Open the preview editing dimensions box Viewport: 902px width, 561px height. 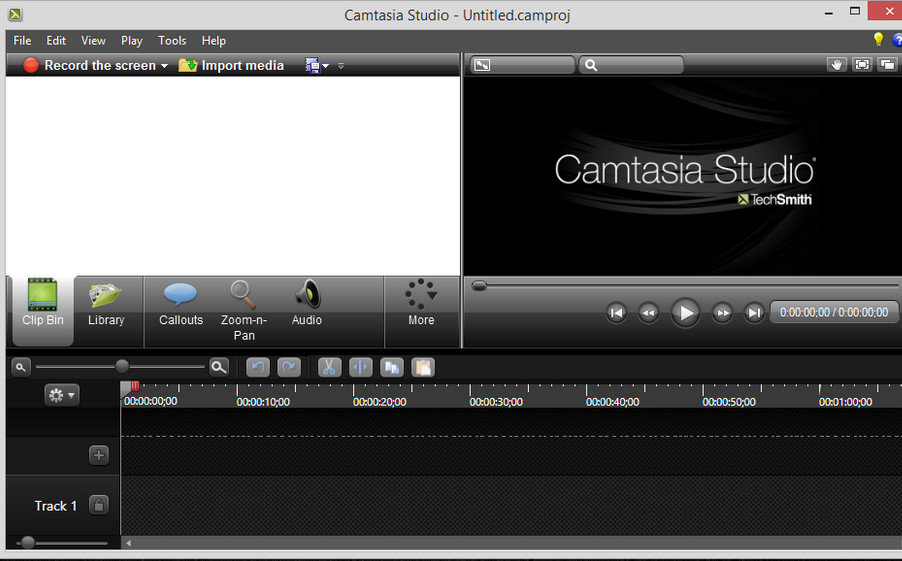coord(522,65)
